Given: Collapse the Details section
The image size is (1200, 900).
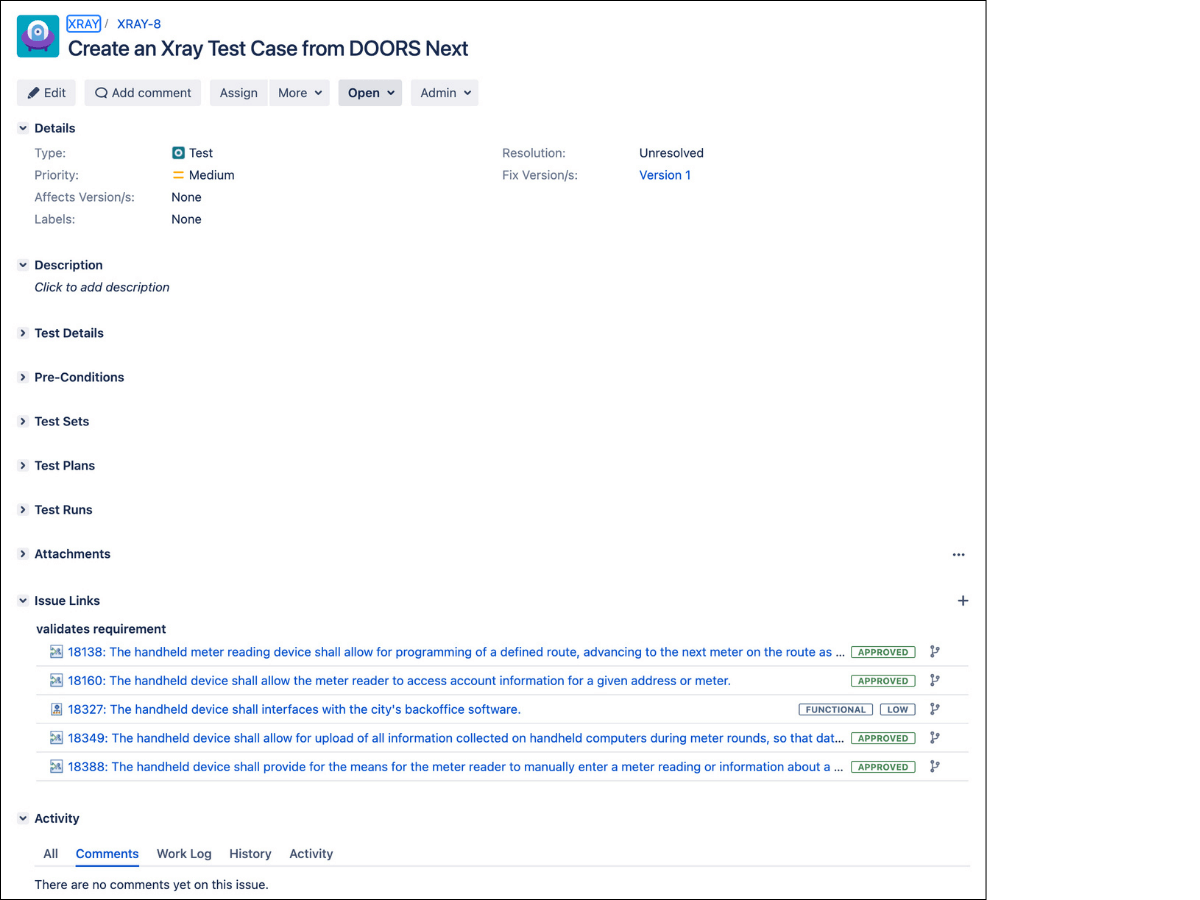Looking at the screenshot, I should pyautogui.click(x=23, y=128).
